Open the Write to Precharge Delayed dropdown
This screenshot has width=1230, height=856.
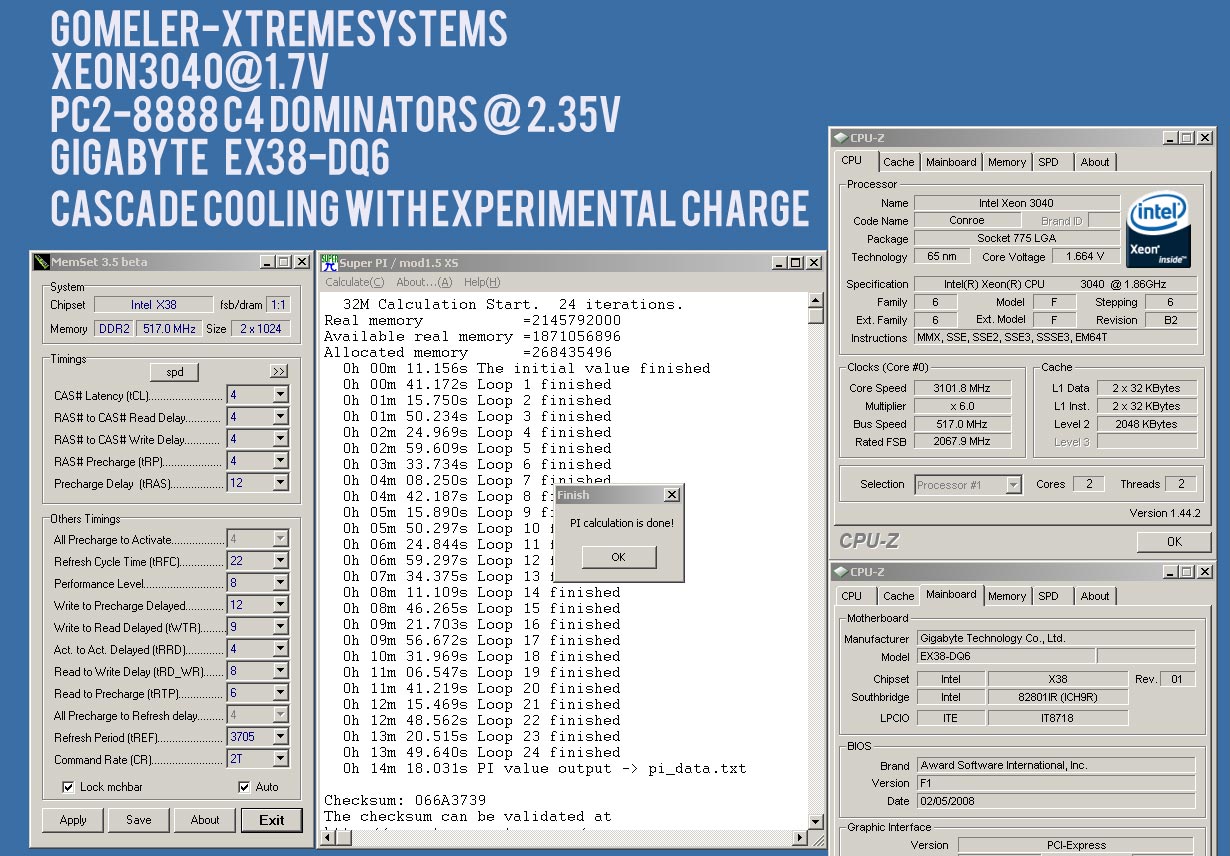tap(280, 605)
